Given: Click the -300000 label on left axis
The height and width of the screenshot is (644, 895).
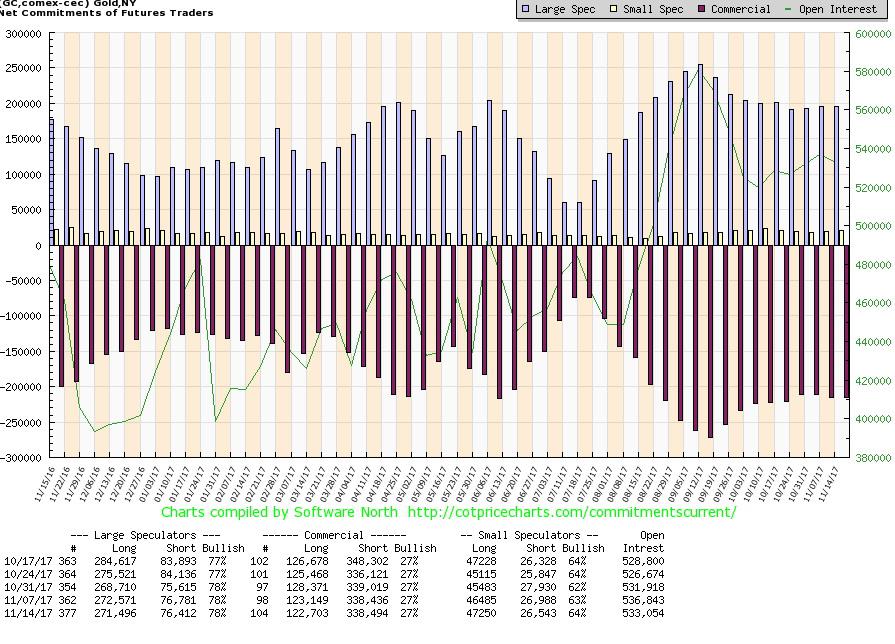Looking at the screenshot, I should pyautogui.click(x=22, y=458).
